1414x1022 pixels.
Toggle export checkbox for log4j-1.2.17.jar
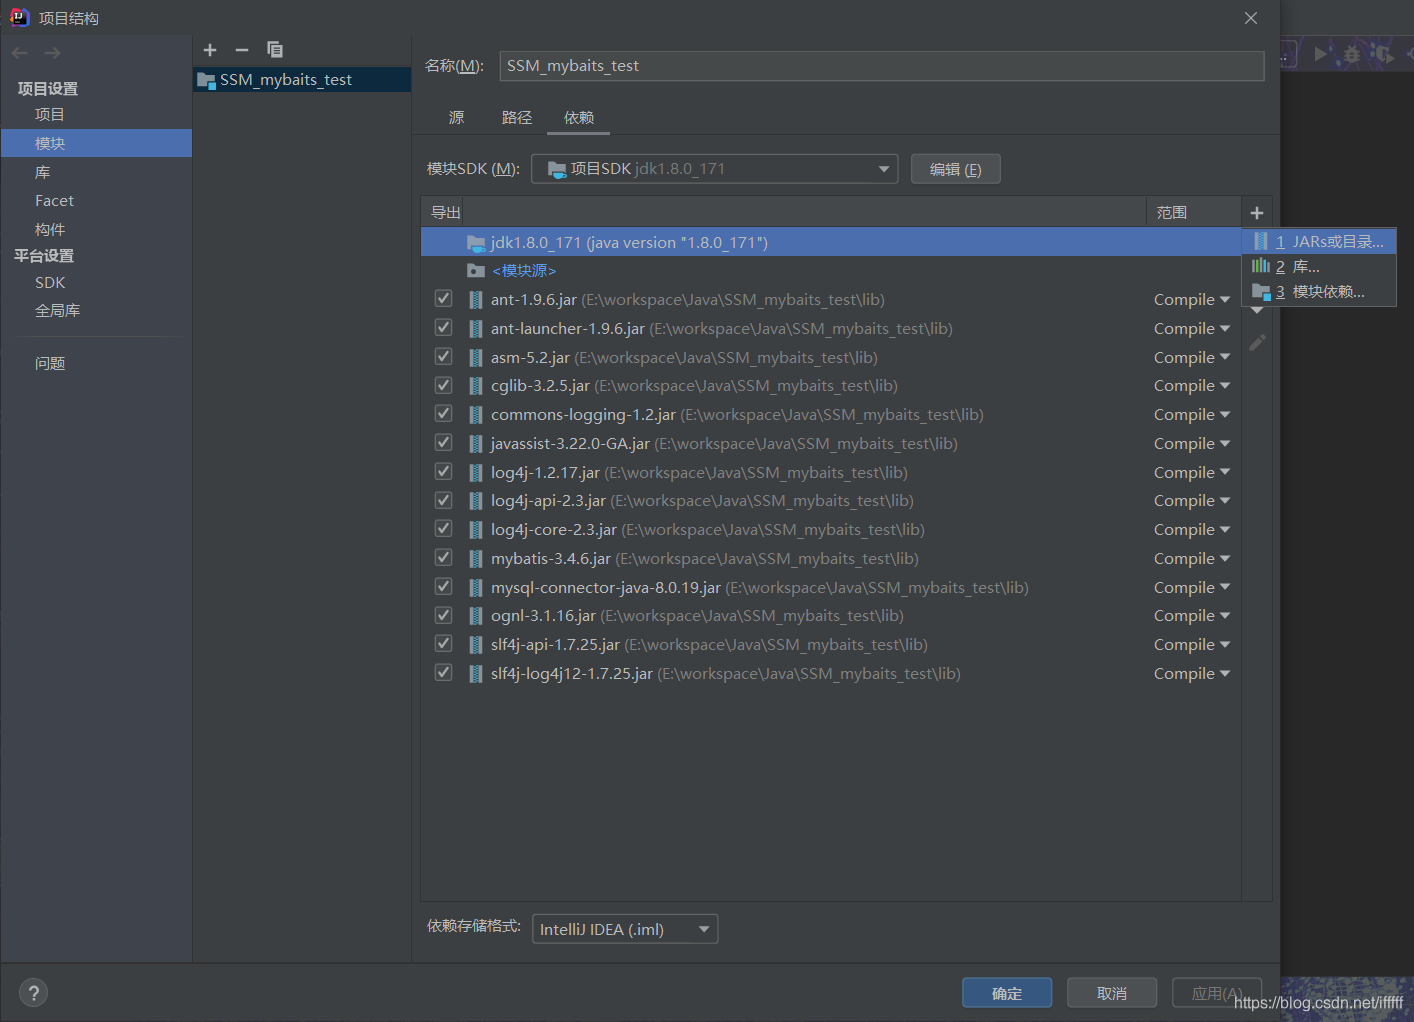click(444, 472)
